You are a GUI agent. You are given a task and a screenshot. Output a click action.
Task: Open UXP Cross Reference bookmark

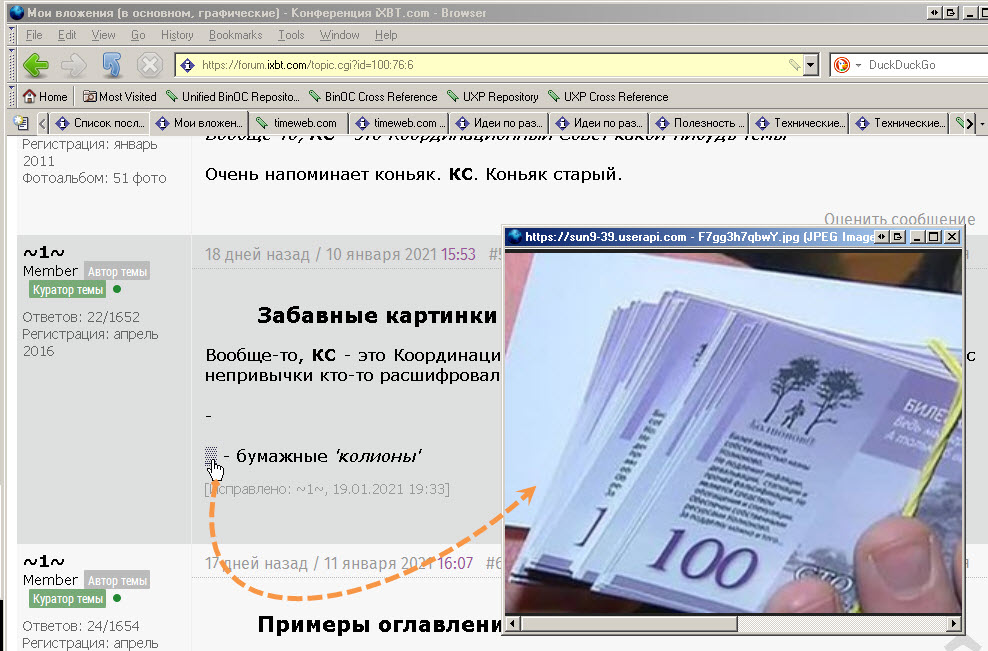pos(608,96)
